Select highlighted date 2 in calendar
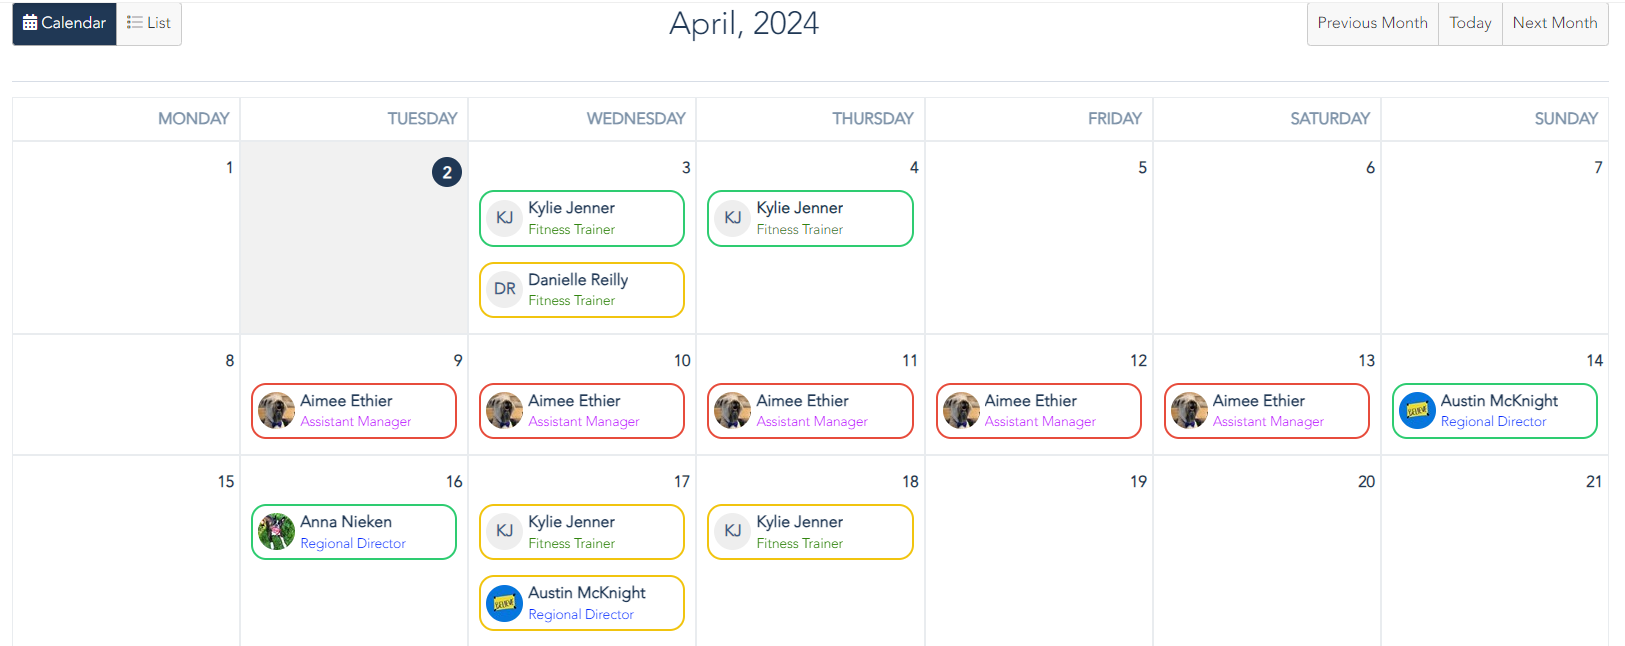This screenshot has width=1625, height=646. (447, 172)
